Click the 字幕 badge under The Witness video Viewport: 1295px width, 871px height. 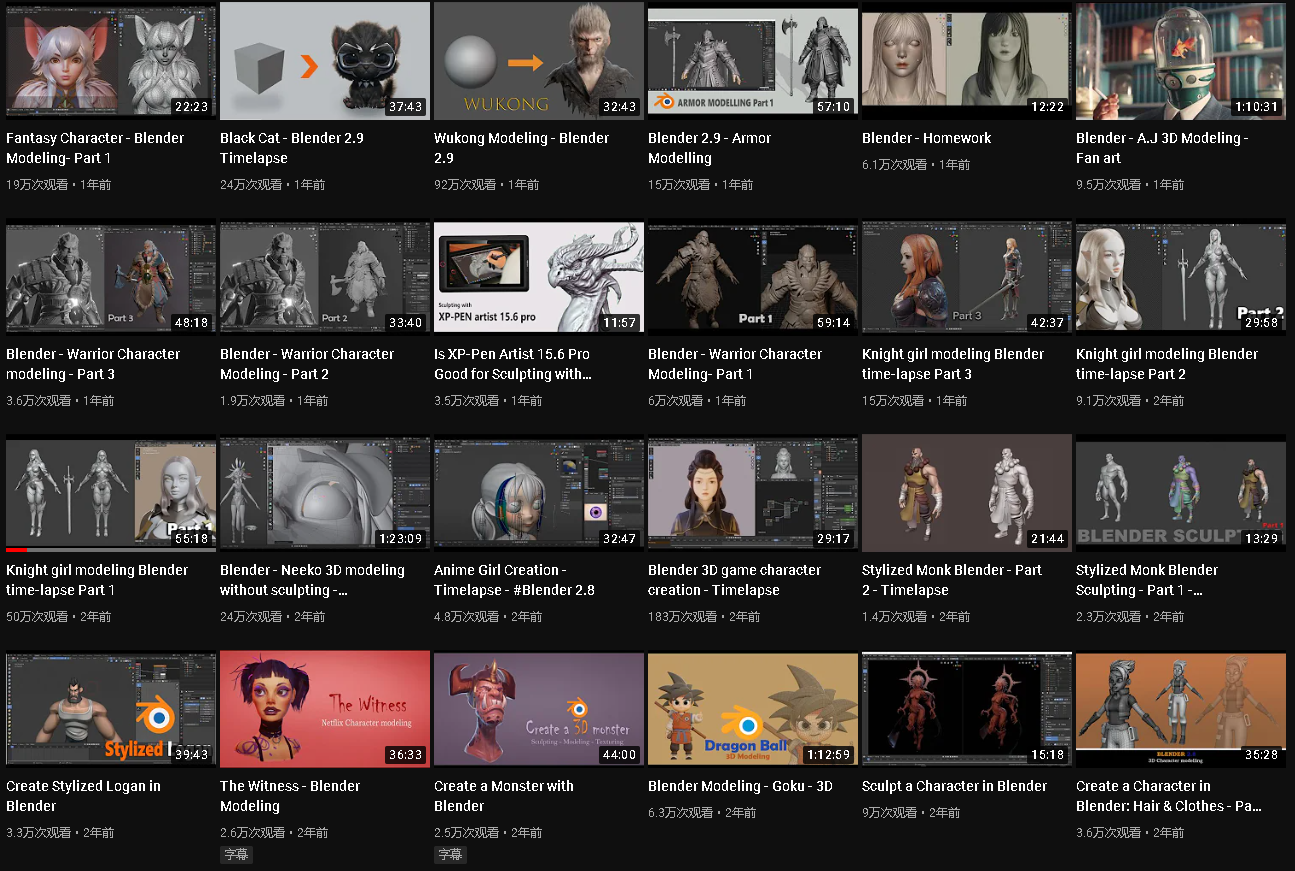pos(236,855)
